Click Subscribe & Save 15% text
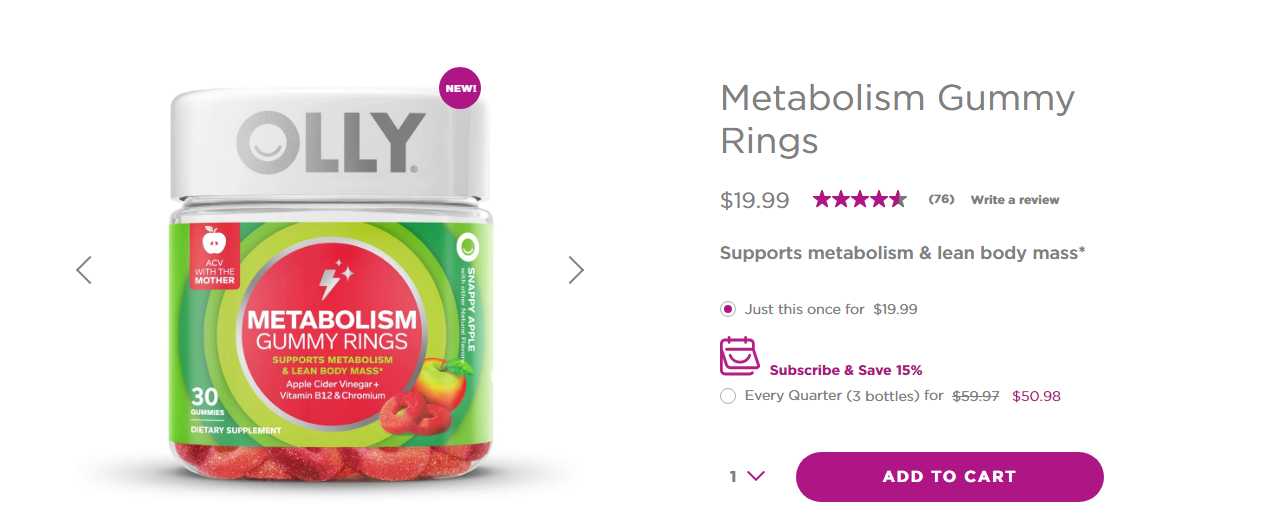The height and width of the screenshot is (526, 1266). pyautogui.click(x=846, y=370)
